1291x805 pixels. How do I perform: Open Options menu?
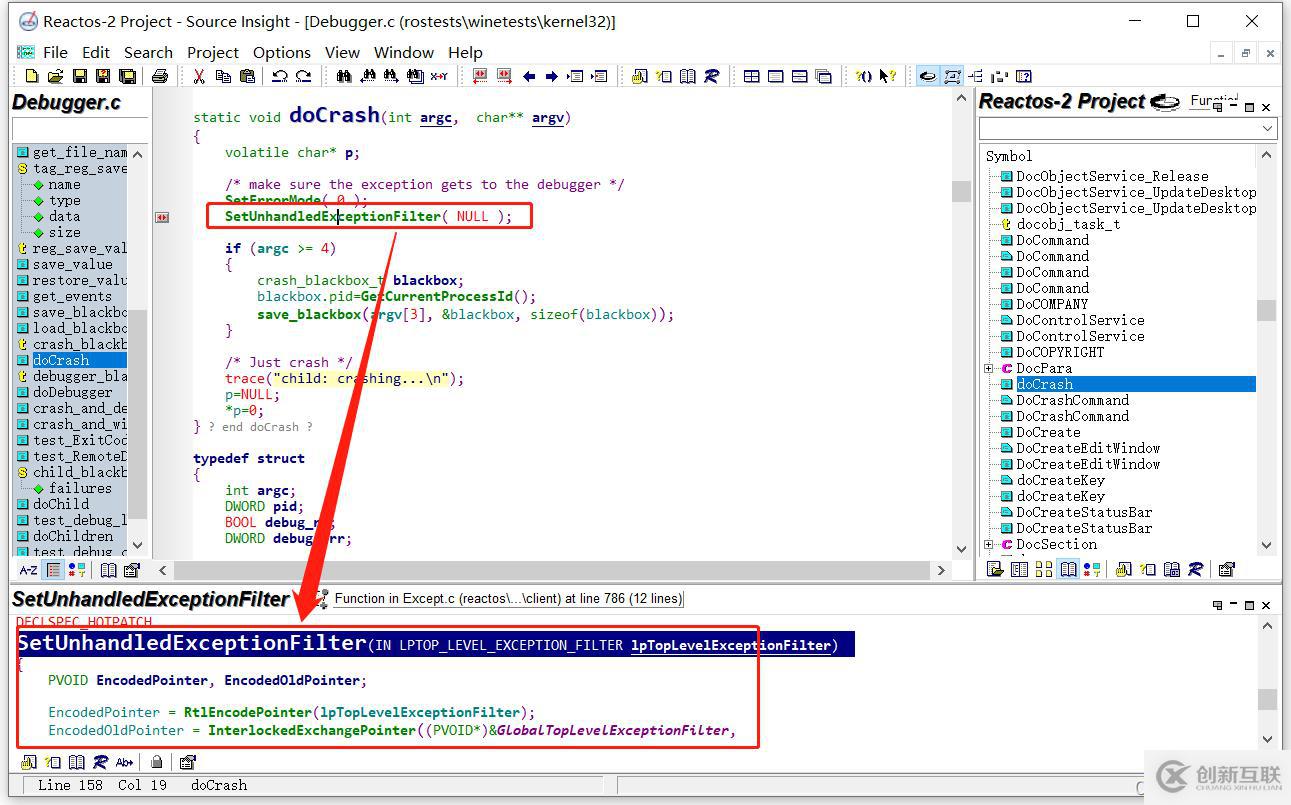coord(282,52)
